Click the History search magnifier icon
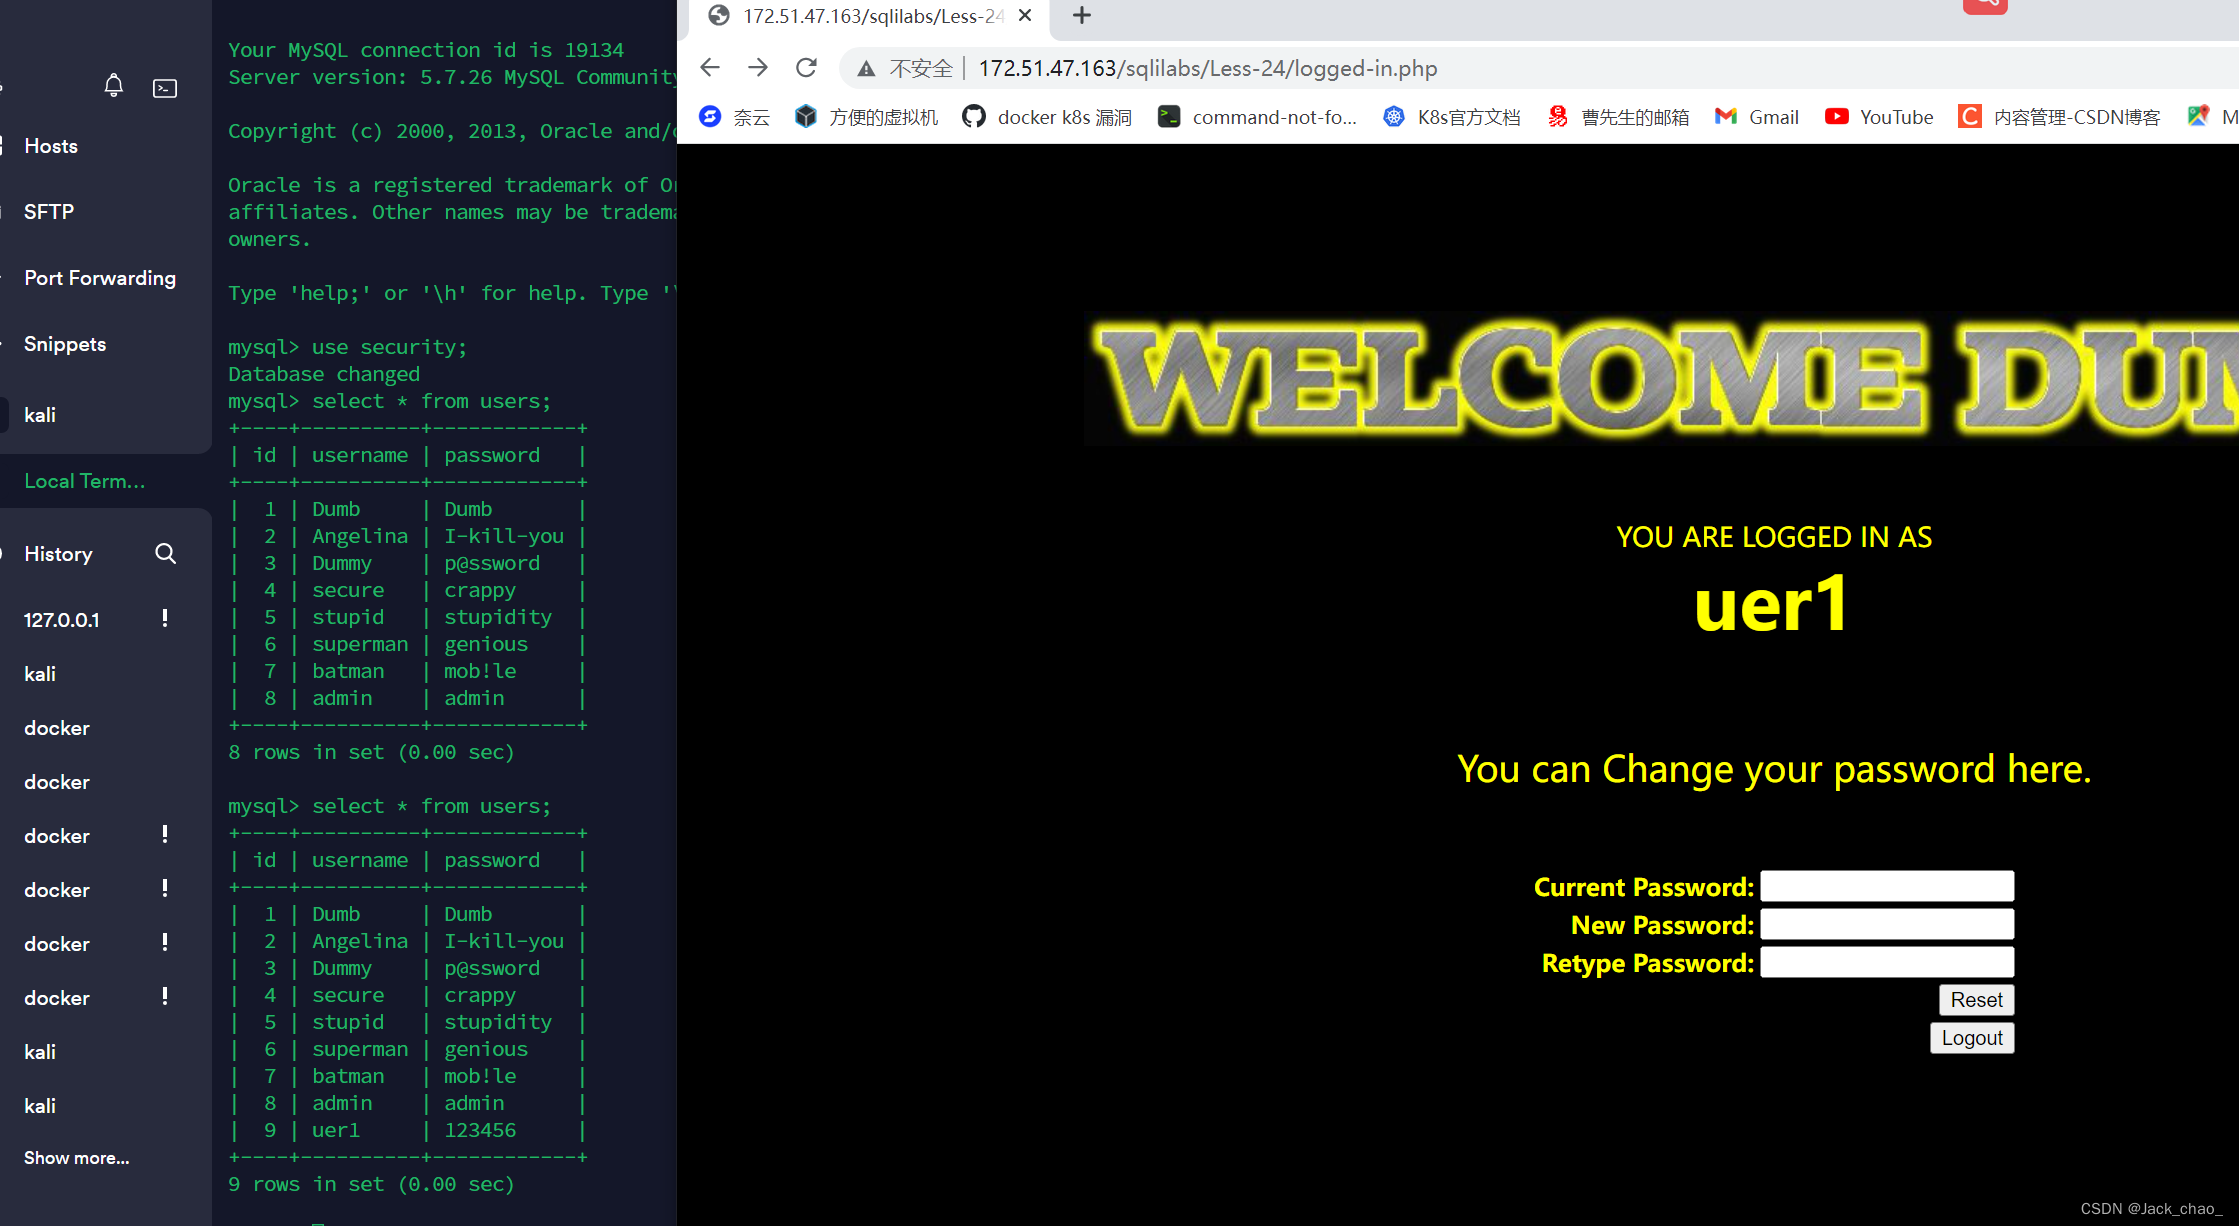 (x=166, y=553)
